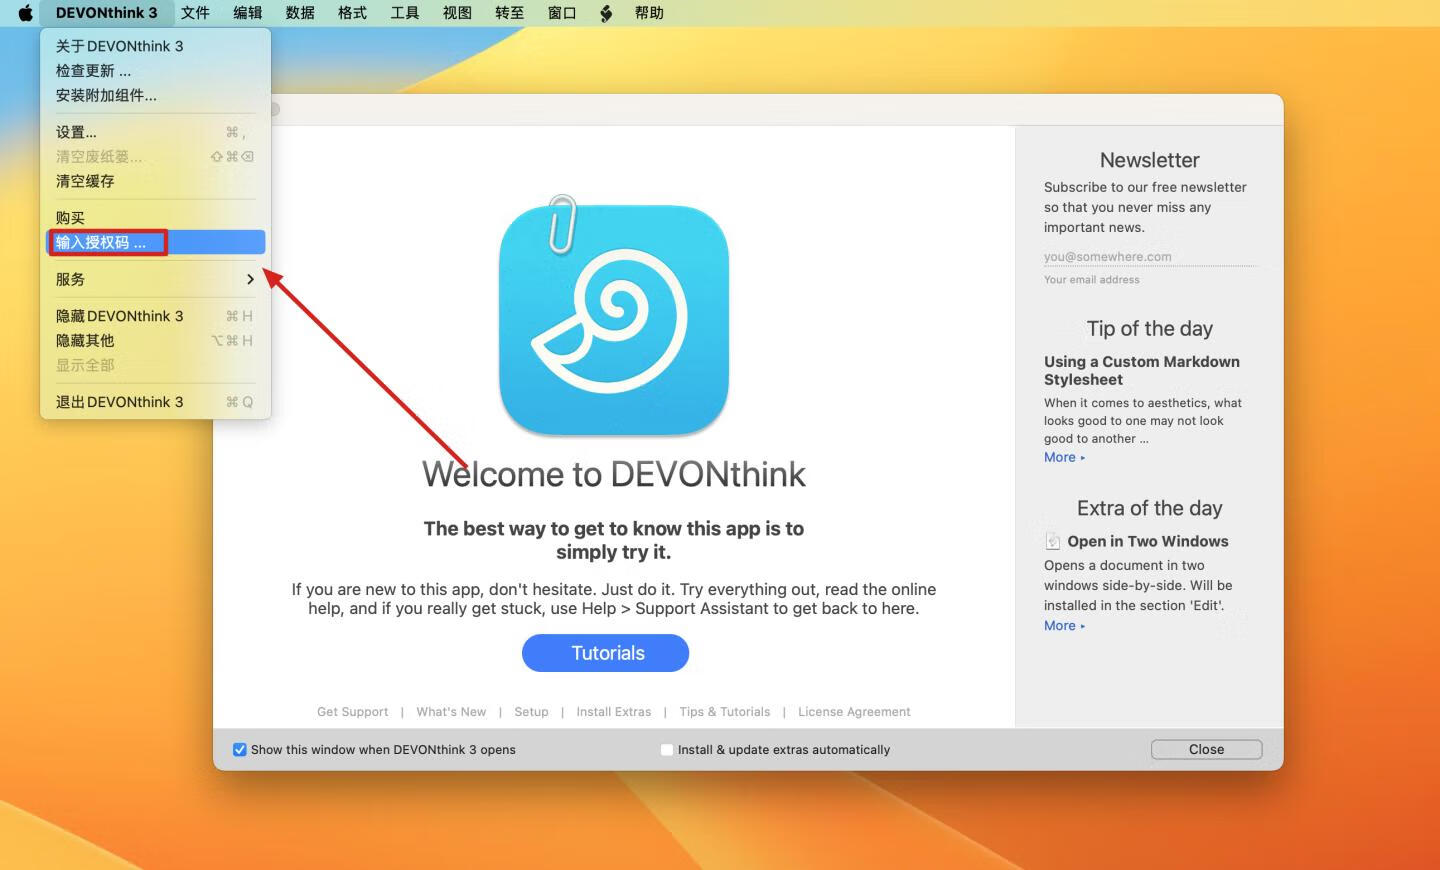Viewport: 1440px width, 870px height.
Task: Click More under Tip of the day
Action: [x=1064, y=457]
